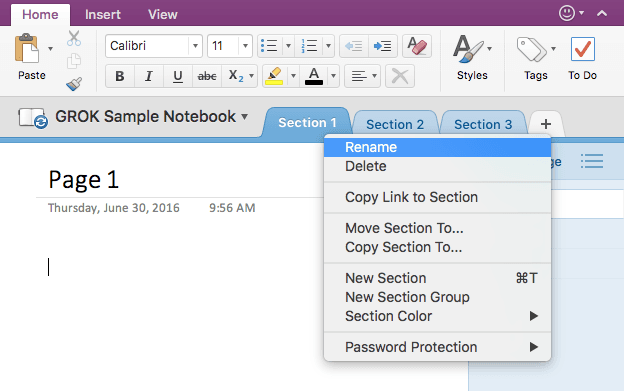This screenshot has height=391, width=624.
Task: Click the Copy pages icon
Action: pyautogui.click(x=74, y=61)
